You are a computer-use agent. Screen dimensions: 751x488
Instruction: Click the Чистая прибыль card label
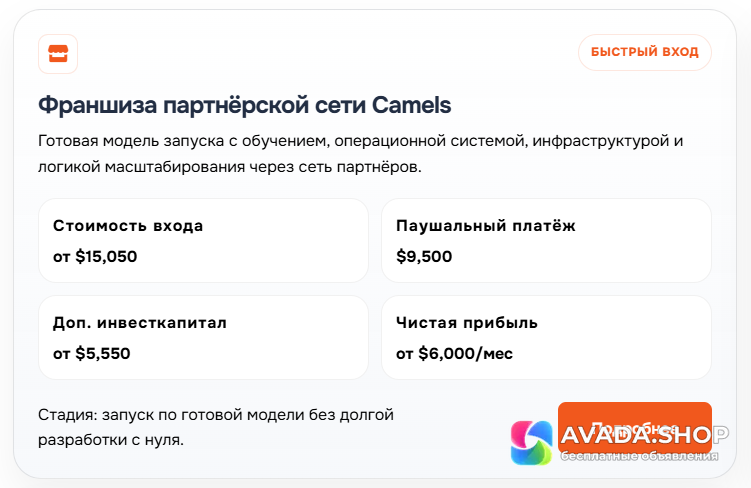click(x=467, y=323)
